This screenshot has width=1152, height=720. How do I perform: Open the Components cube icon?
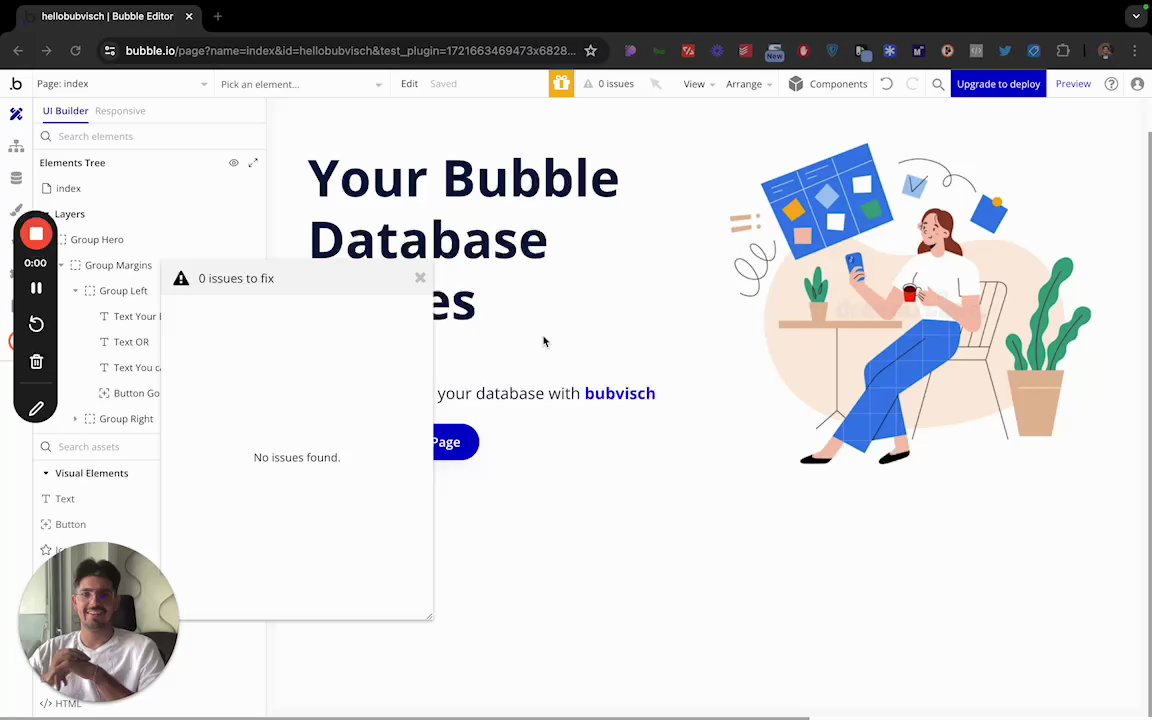[x=796, y=84]
